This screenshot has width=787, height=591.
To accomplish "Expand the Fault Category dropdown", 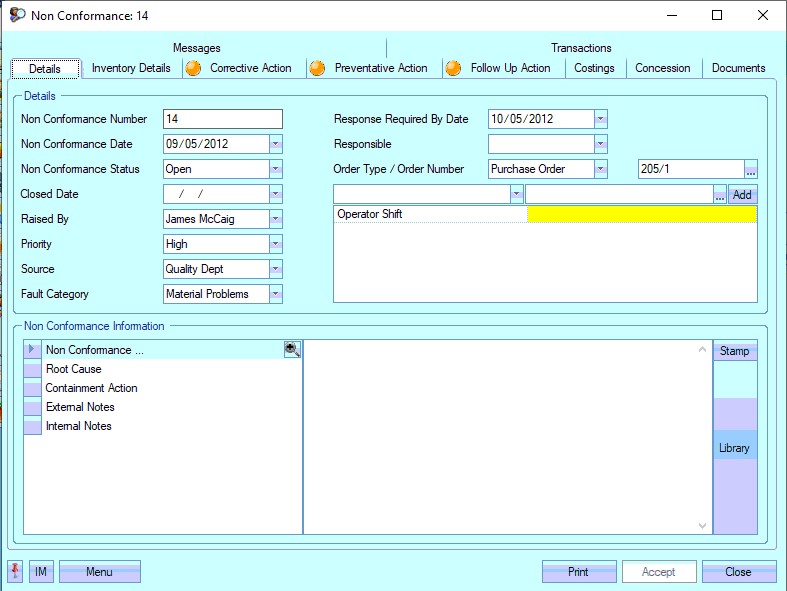I will point(275,294).
